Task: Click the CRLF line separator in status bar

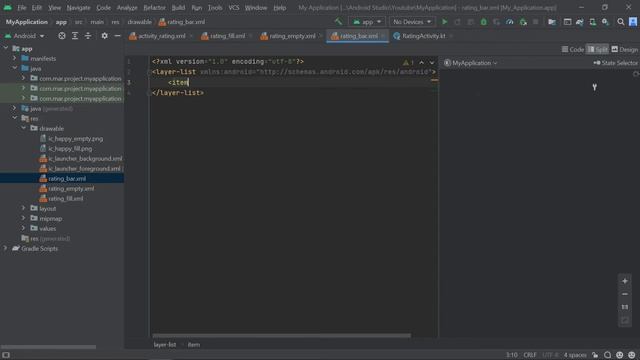Action: [x=530, y=355]
